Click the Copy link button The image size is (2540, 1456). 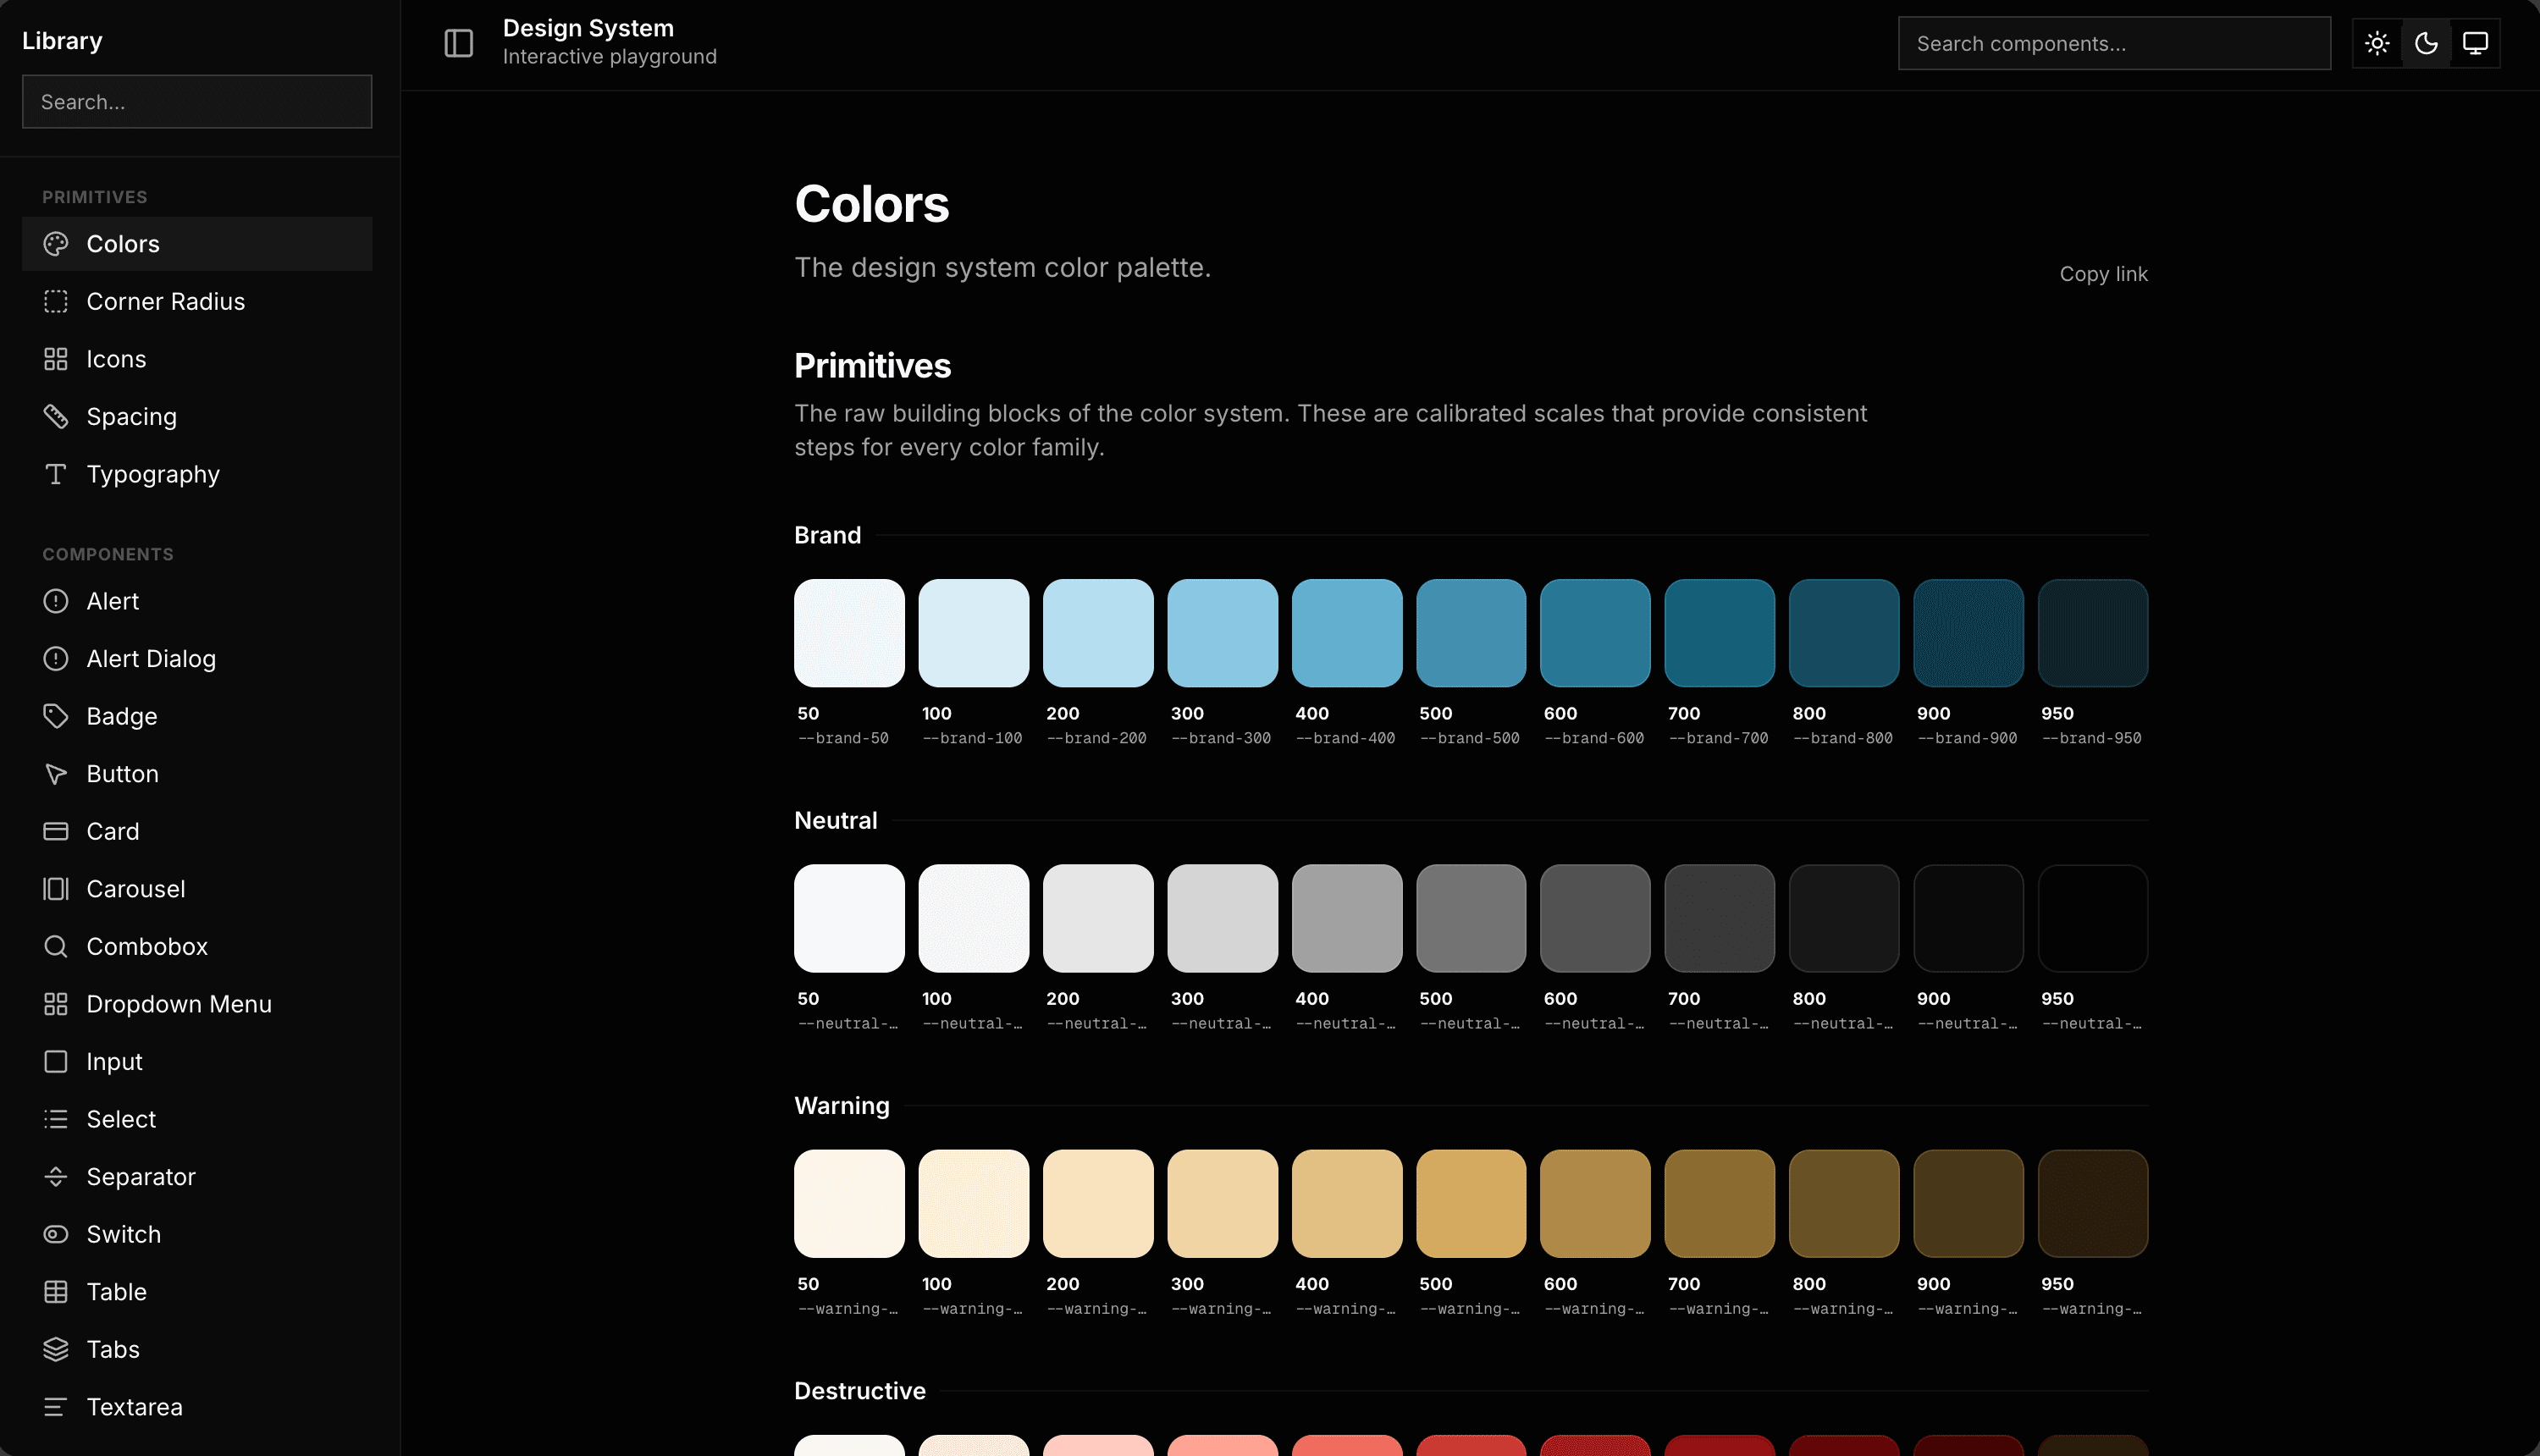[2103, 274]
